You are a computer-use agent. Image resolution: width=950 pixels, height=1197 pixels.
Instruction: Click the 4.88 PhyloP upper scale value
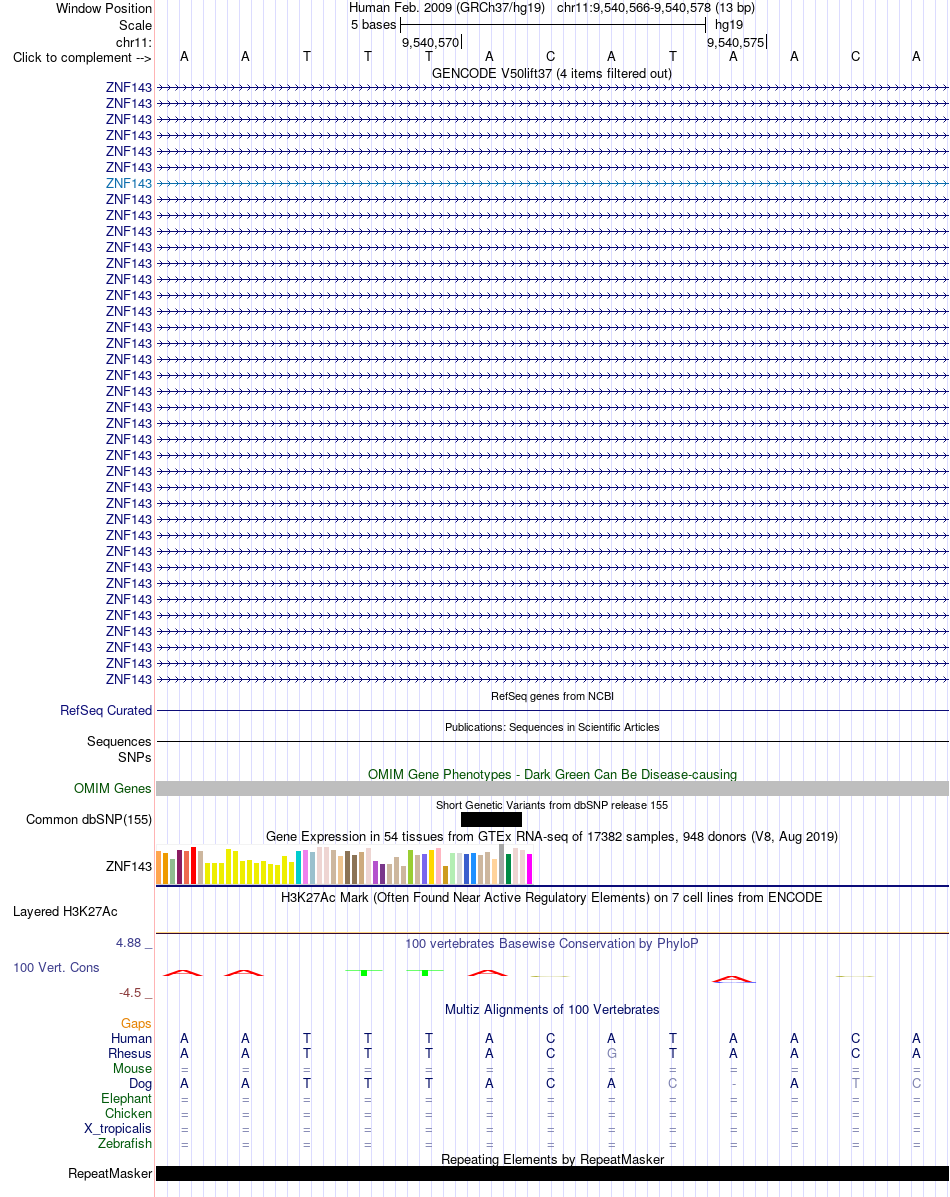click(x=128, y=943)
